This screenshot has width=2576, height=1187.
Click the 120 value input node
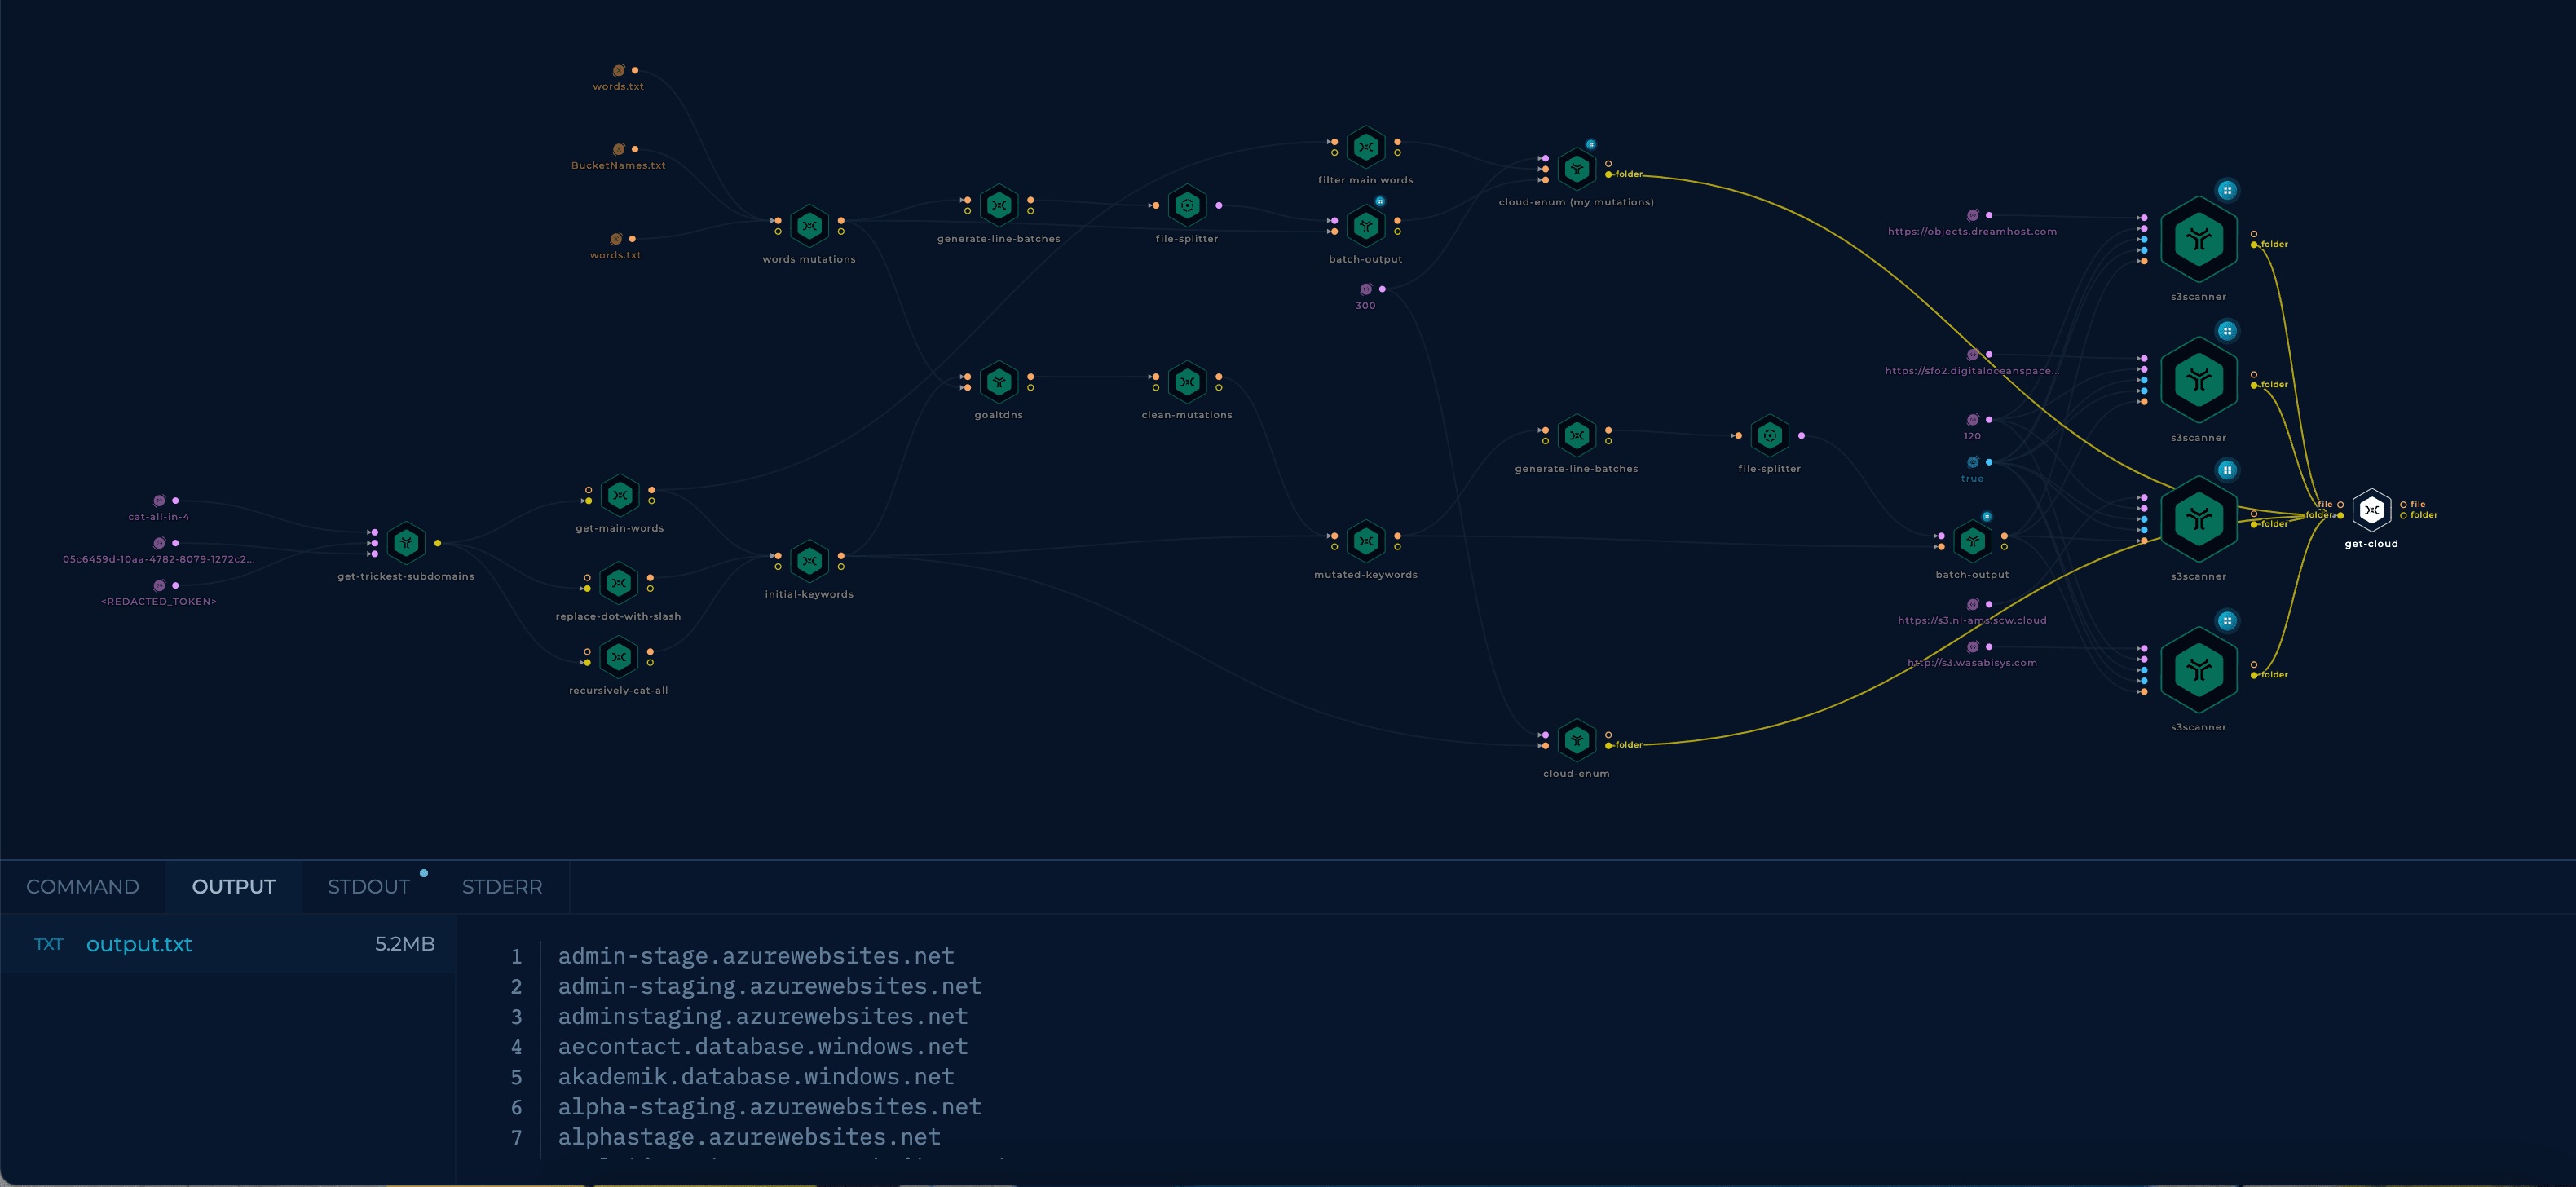click(1972, 420)
